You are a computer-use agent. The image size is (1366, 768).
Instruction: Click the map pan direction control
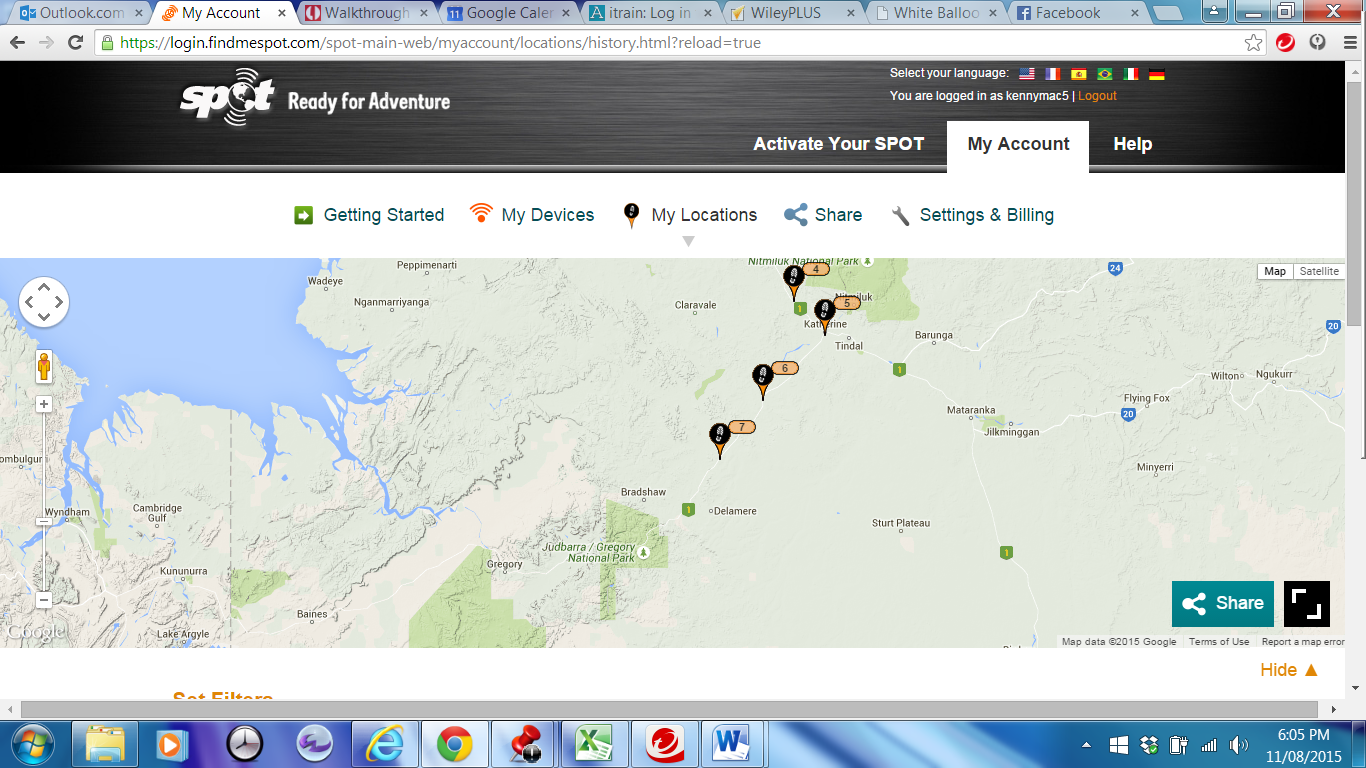(44, 301)
